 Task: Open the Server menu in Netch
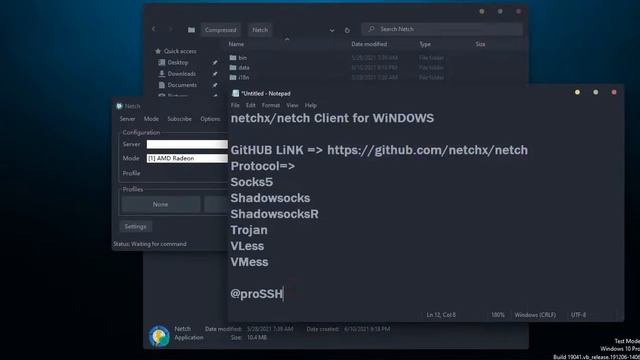[127, 119]
